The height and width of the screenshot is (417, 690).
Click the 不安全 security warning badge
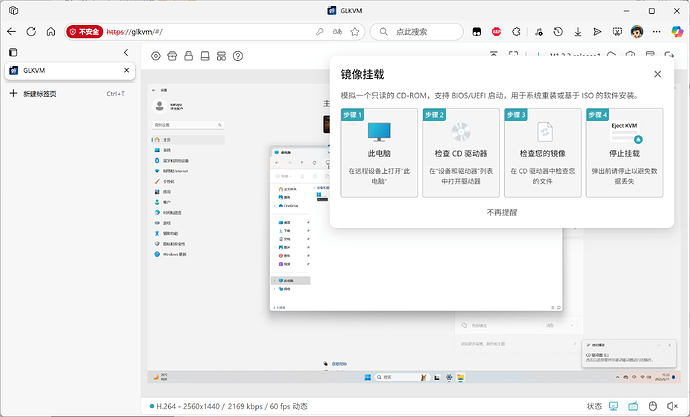84,31
